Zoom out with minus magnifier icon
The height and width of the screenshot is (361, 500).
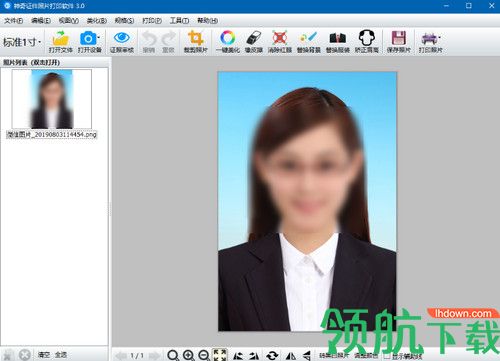(x=204, y=356)
